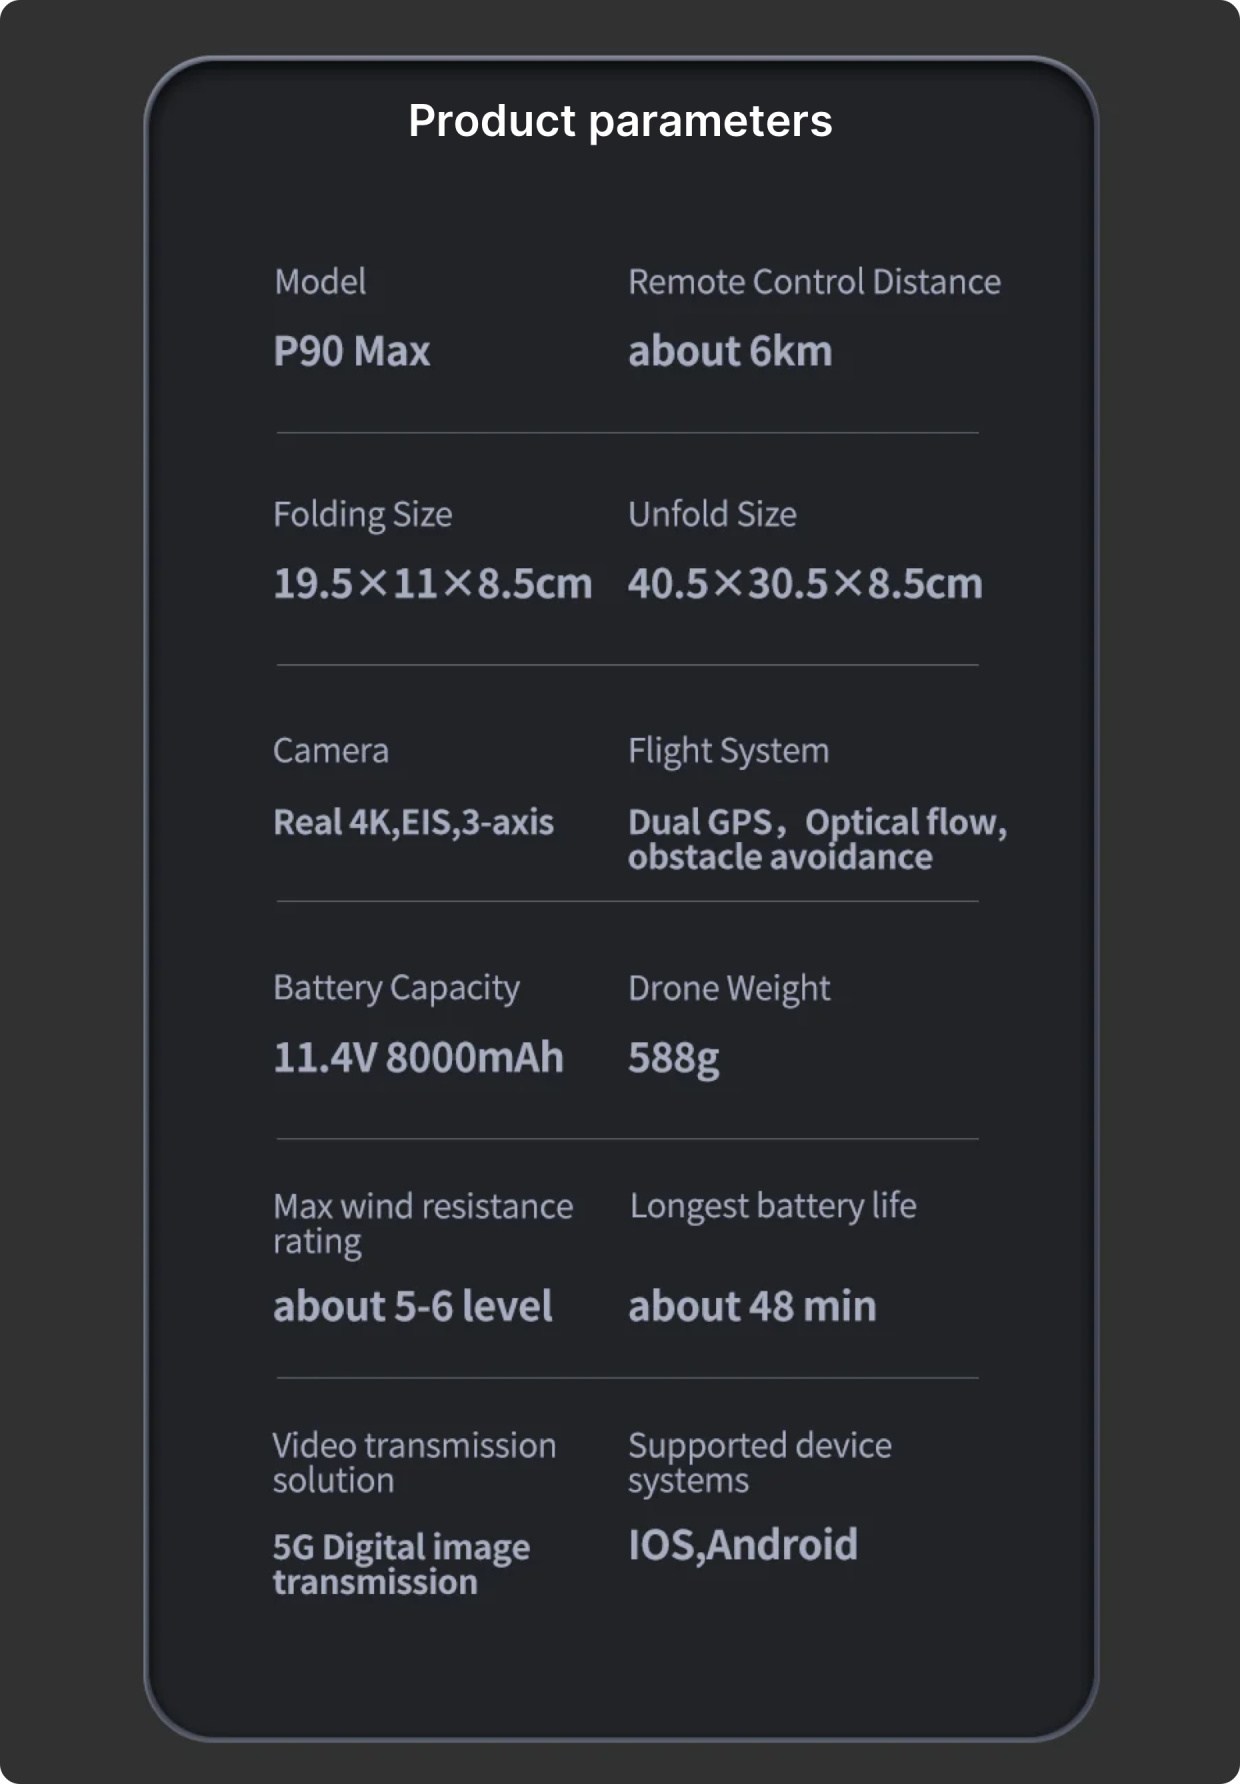
Task: Click the Remote Control Distance label
Action: tap(814, 282)
